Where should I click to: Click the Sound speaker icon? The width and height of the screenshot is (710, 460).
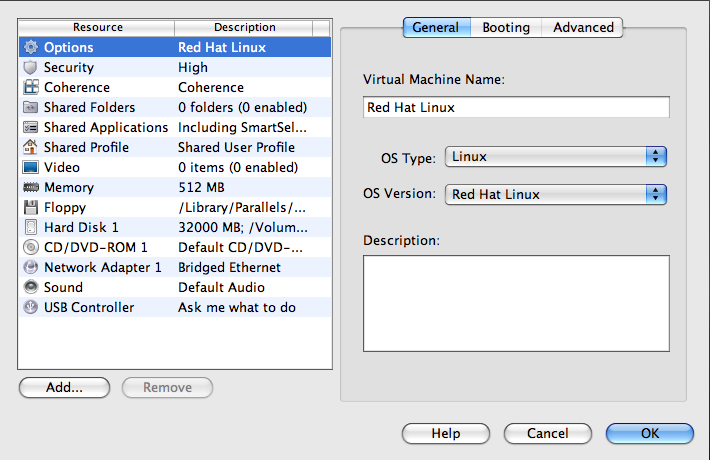coord(30,287)
